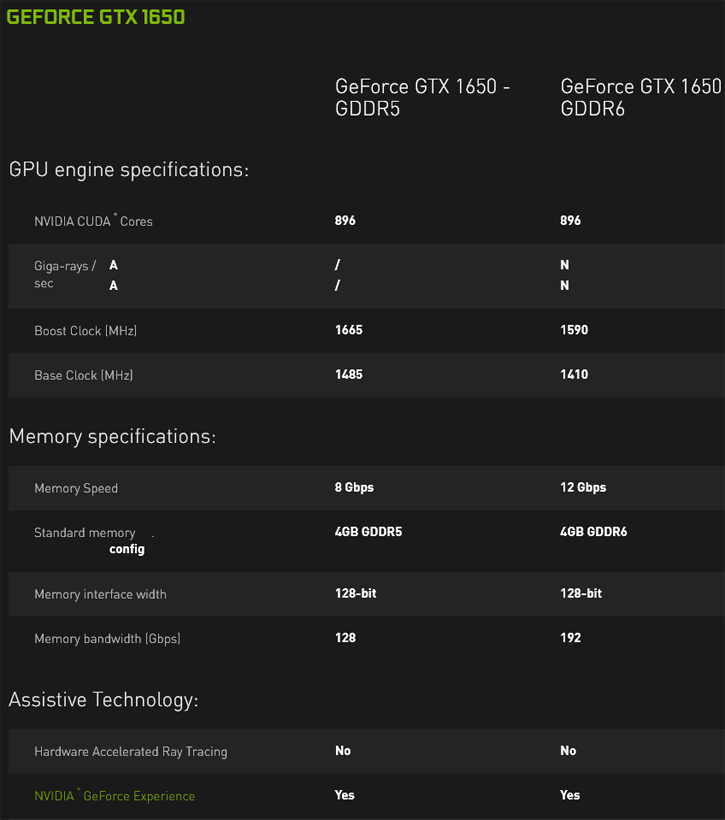
Task: Select the GeForce GTX 1650 GDDR5 column header
Action: [422, 97]
